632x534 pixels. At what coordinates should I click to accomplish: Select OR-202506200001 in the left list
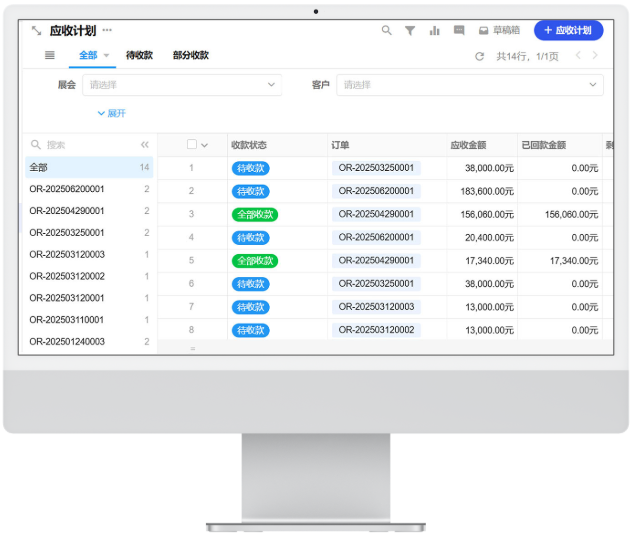click(x=67, y=189)
